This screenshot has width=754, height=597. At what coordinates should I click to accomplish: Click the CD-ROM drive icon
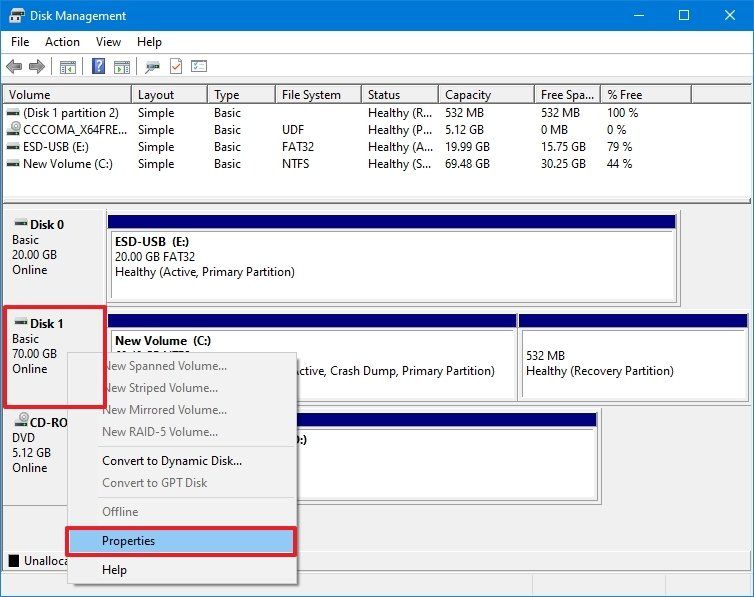(21, 420)
